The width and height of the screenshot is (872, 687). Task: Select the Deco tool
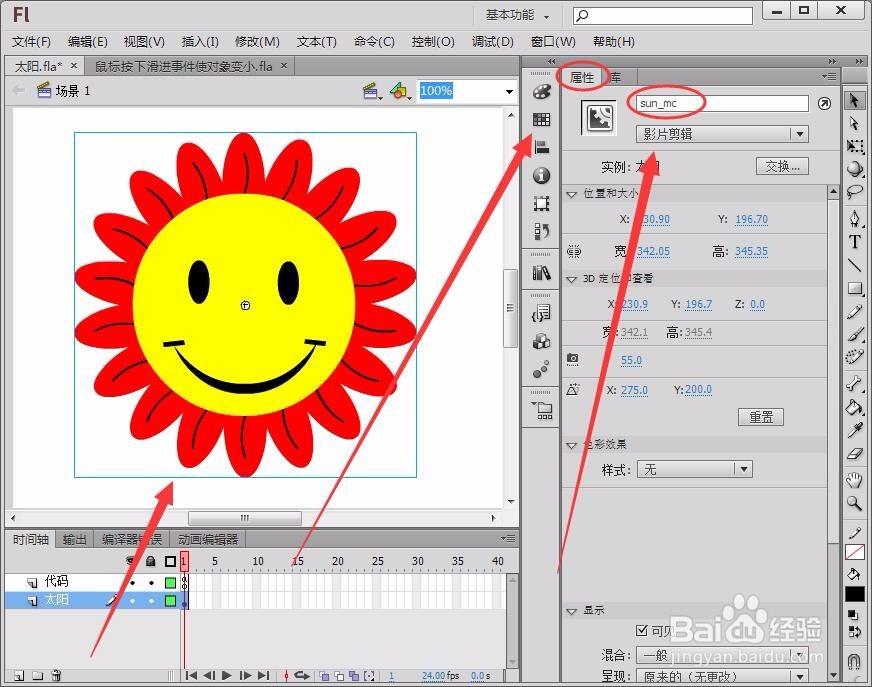coord(855,357)
